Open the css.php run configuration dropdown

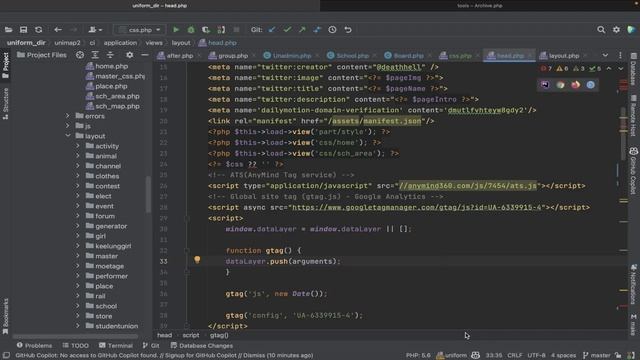(140, 30)
